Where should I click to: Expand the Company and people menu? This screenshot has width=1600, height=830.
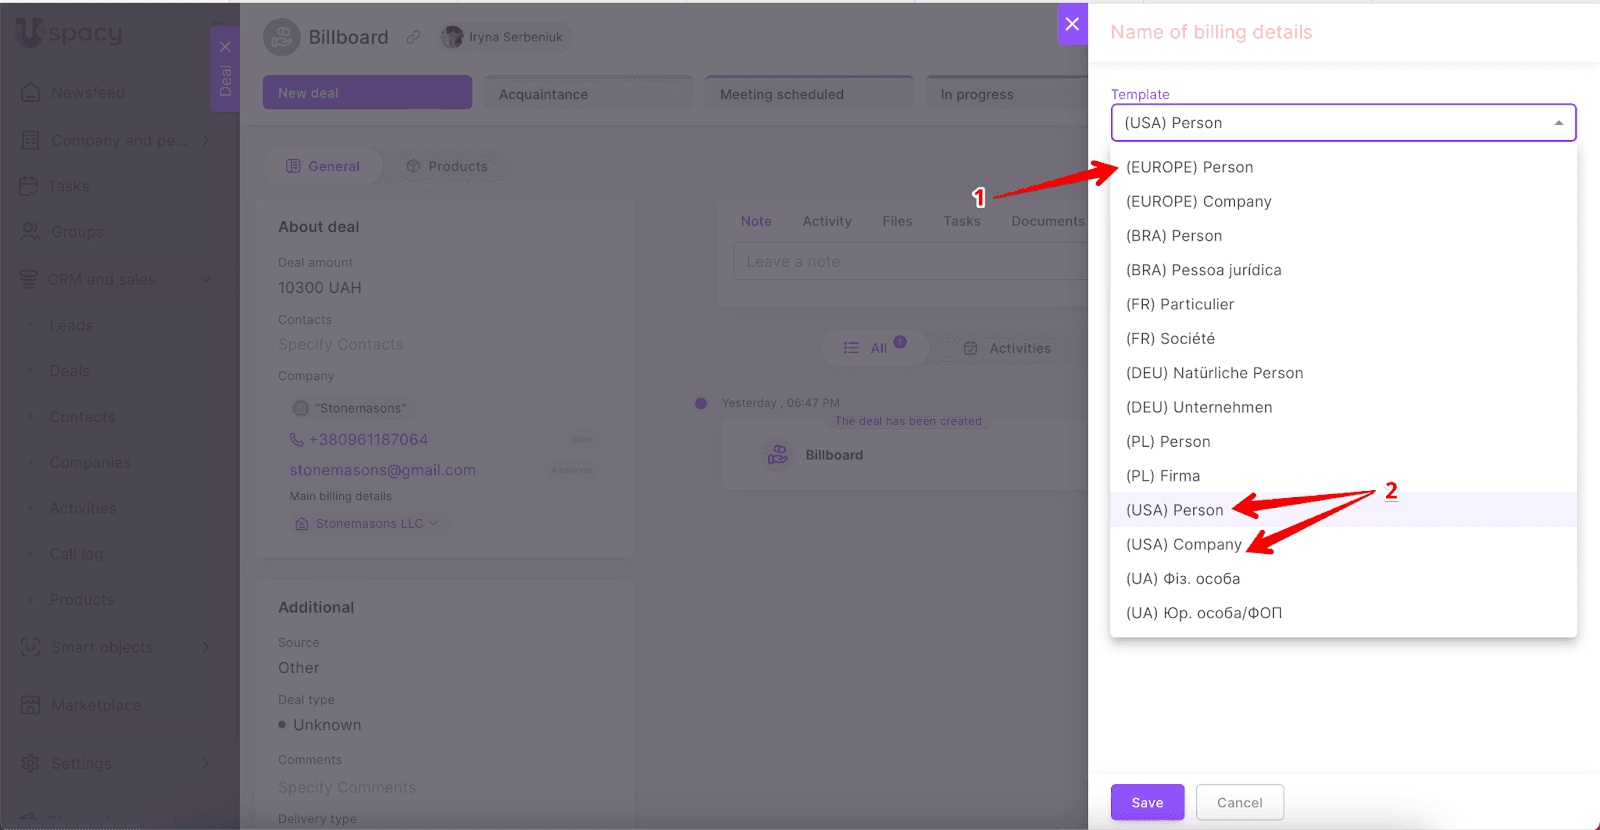coord(206,140)
